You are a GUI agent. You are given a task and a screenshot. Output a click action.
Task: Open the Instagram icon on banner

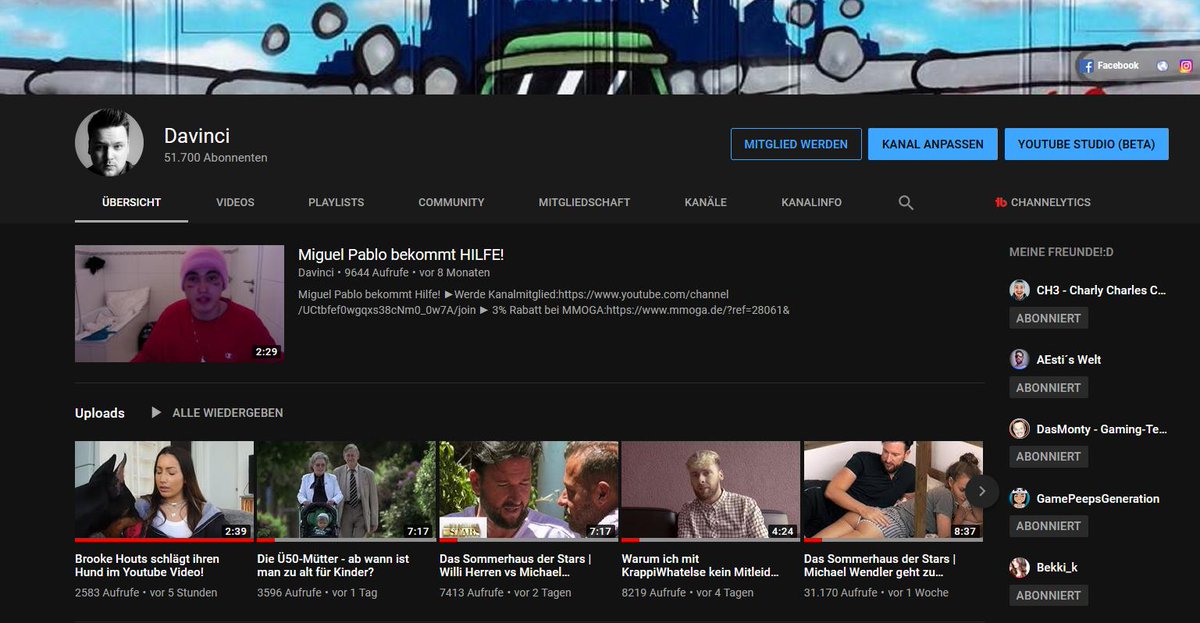pos(1186,66)
